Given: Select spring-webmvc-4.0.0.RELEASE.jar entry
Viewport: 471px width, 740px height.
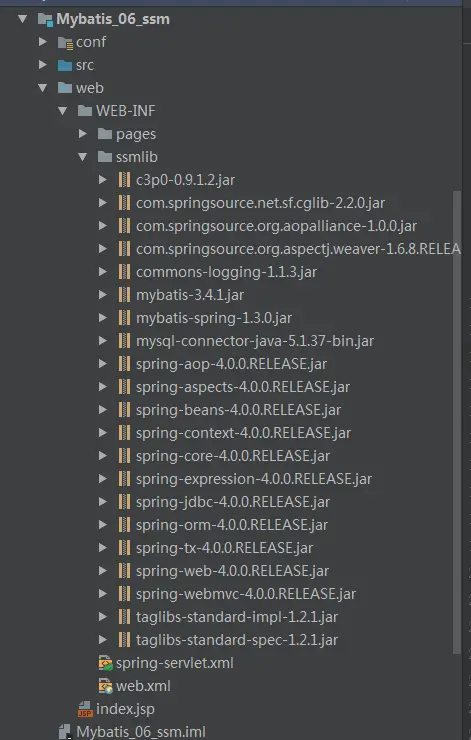Looking at the screenshot, I should tap(246, 594).
